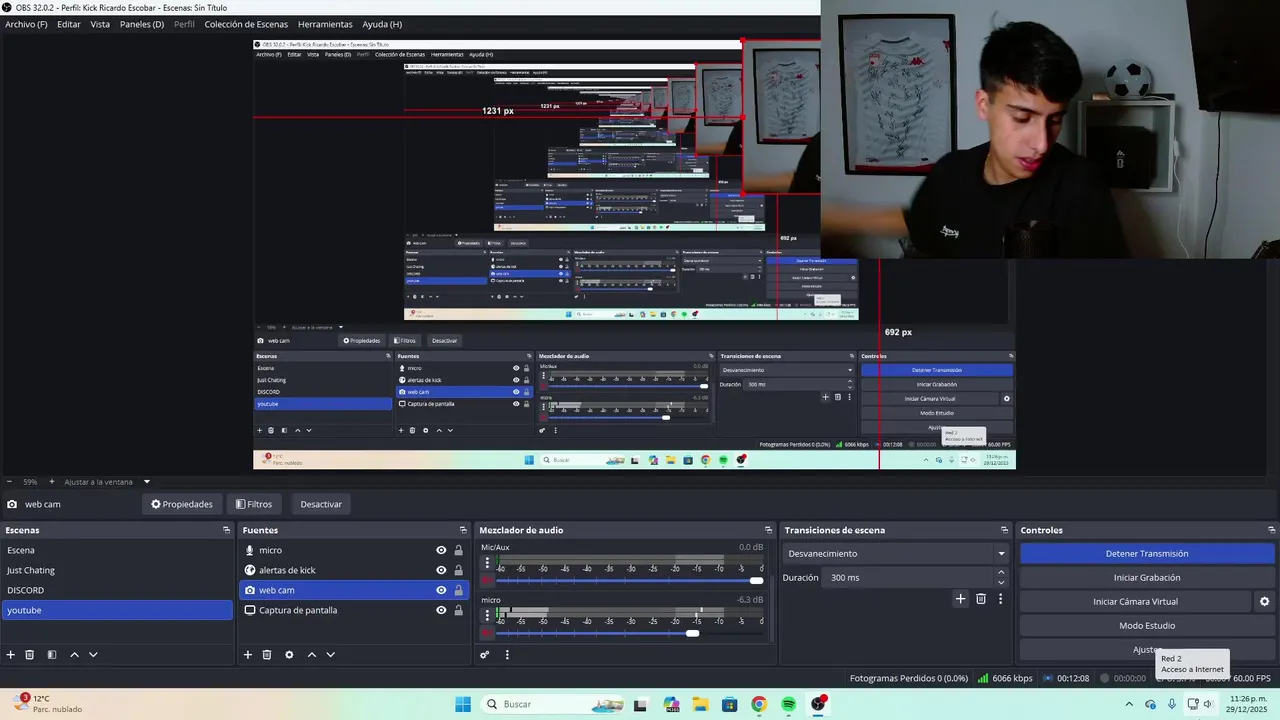Click Desactivar button for web cam
The height and width of the screenshot is (720, 1280).
321,504
